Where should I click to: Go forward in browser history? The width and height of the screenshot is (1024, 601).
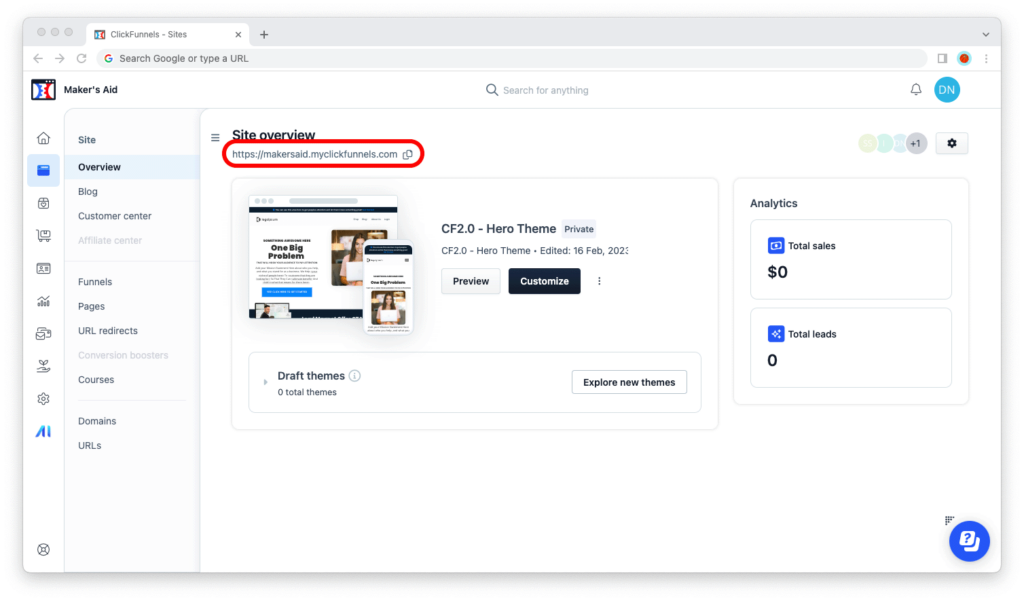coord(59,58)
